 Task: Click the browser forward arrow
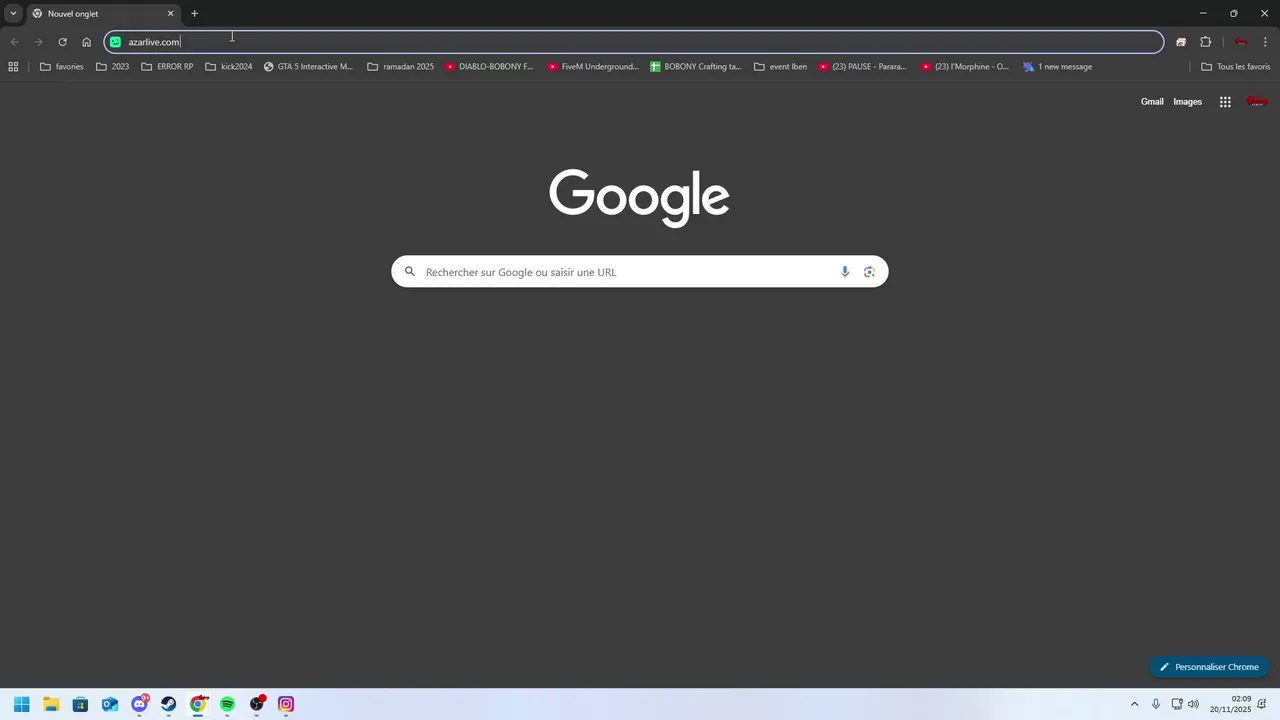tap(38, 42)
